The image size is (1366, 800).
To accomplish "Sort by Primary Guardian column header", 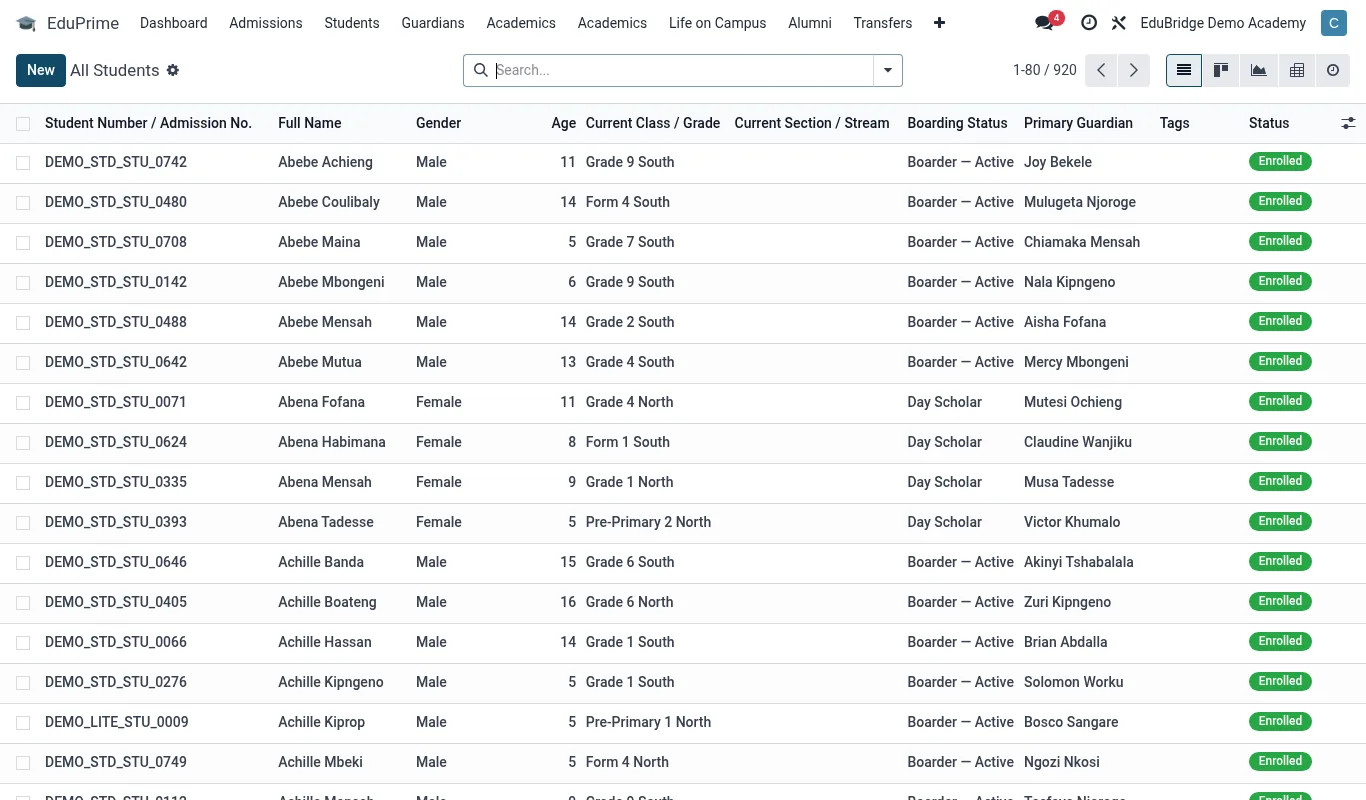I will (x=1078, y=123).
